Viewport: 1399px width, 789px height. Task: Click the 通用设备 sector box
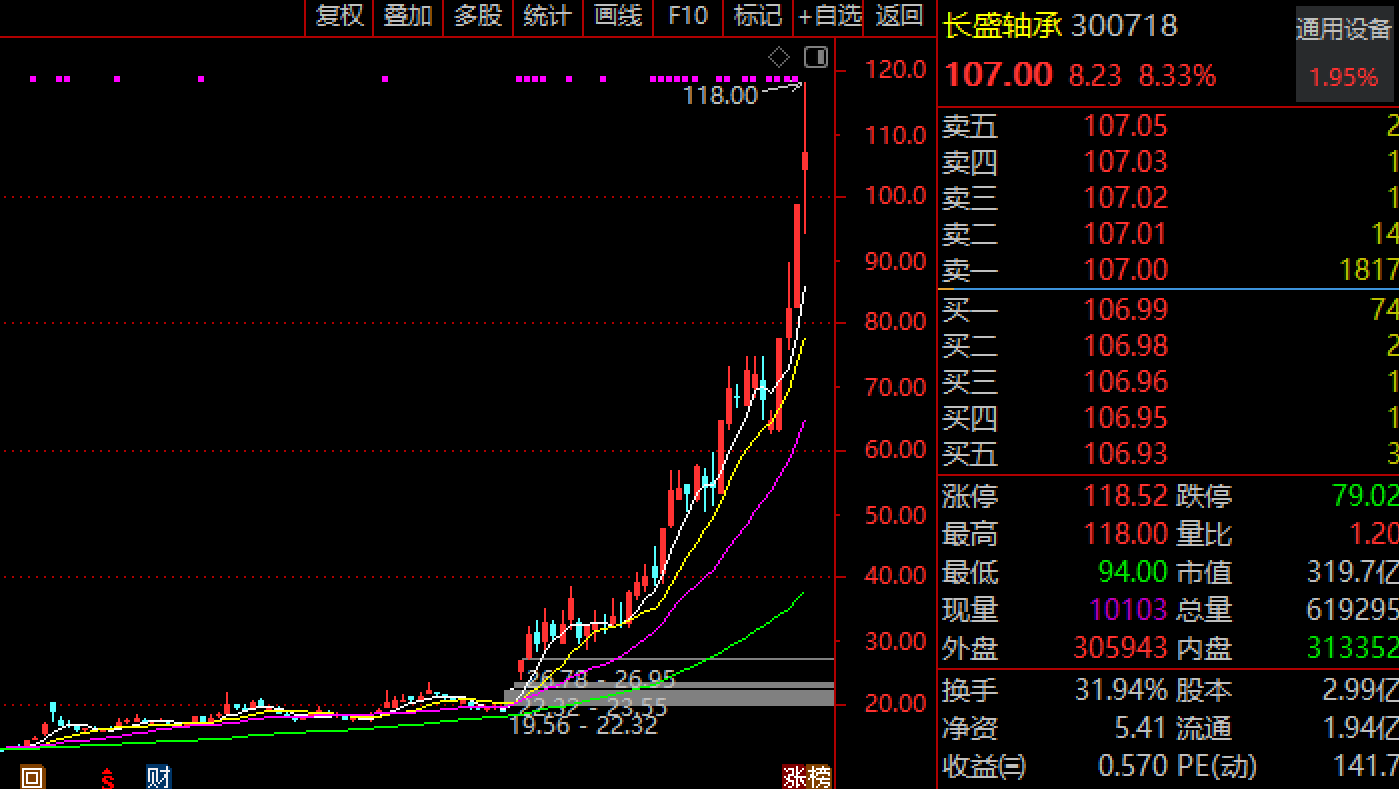(1343, 55)
